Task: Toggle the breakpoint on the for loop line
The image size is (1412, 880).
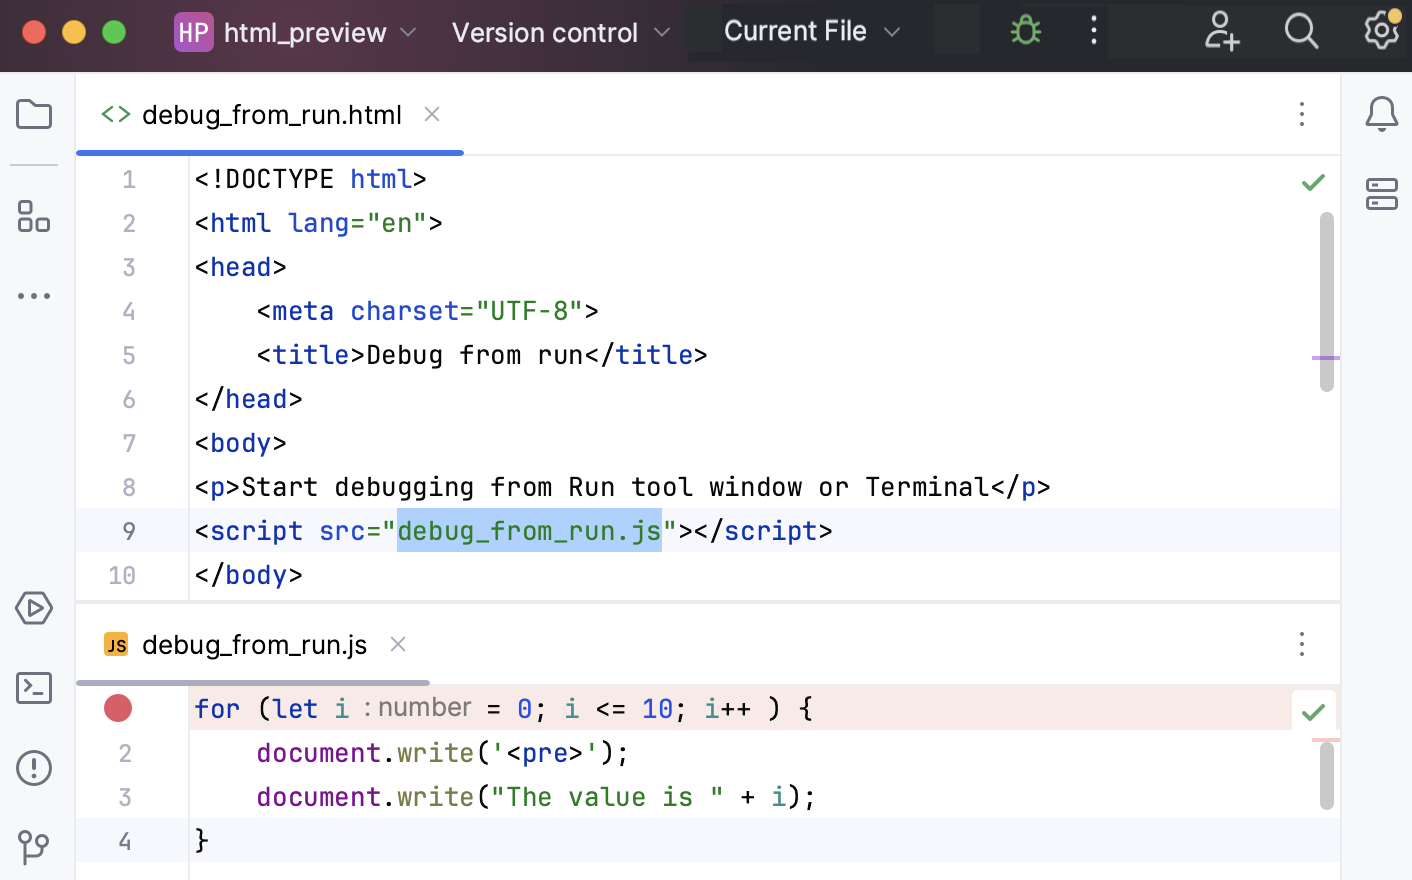Action: [117, 708]
